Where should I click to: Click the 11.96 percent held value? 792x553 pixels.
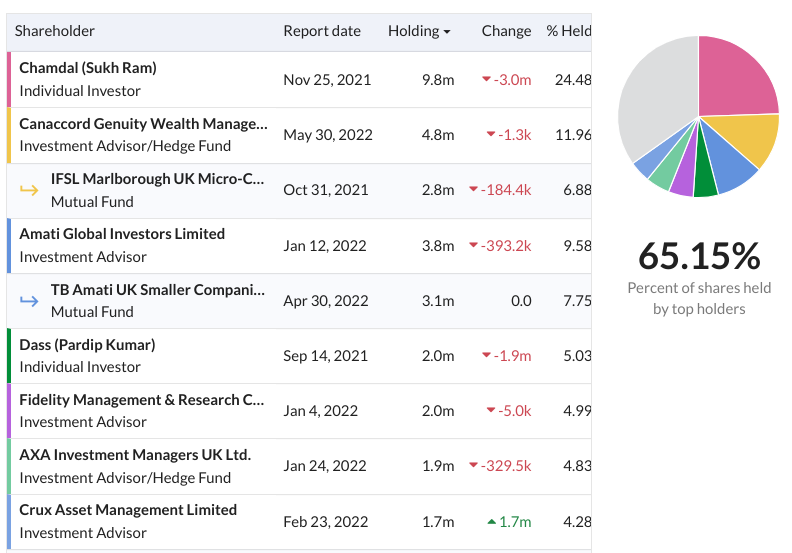pos(573,135)
